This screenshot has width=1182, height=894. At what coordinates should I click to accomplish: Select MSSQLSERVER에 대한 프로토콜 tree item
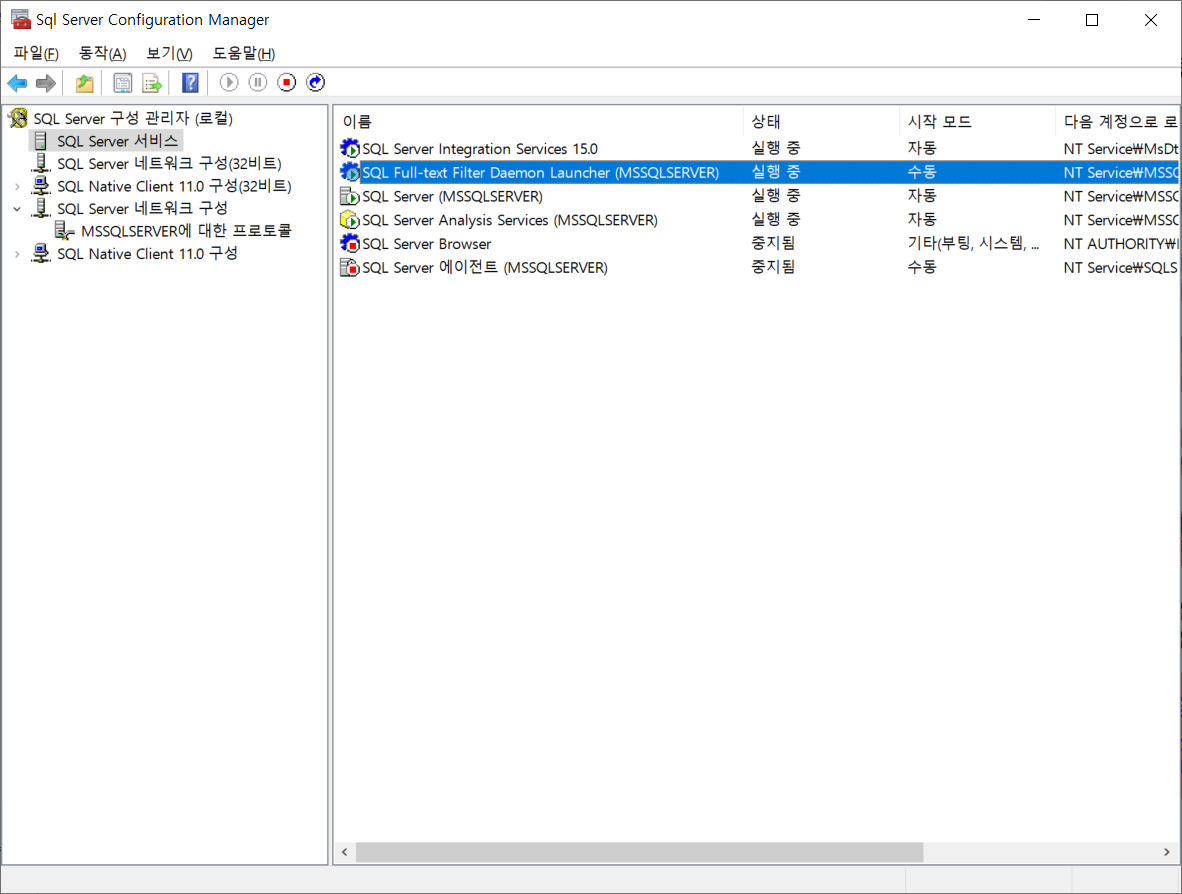(x=186, y=231)
